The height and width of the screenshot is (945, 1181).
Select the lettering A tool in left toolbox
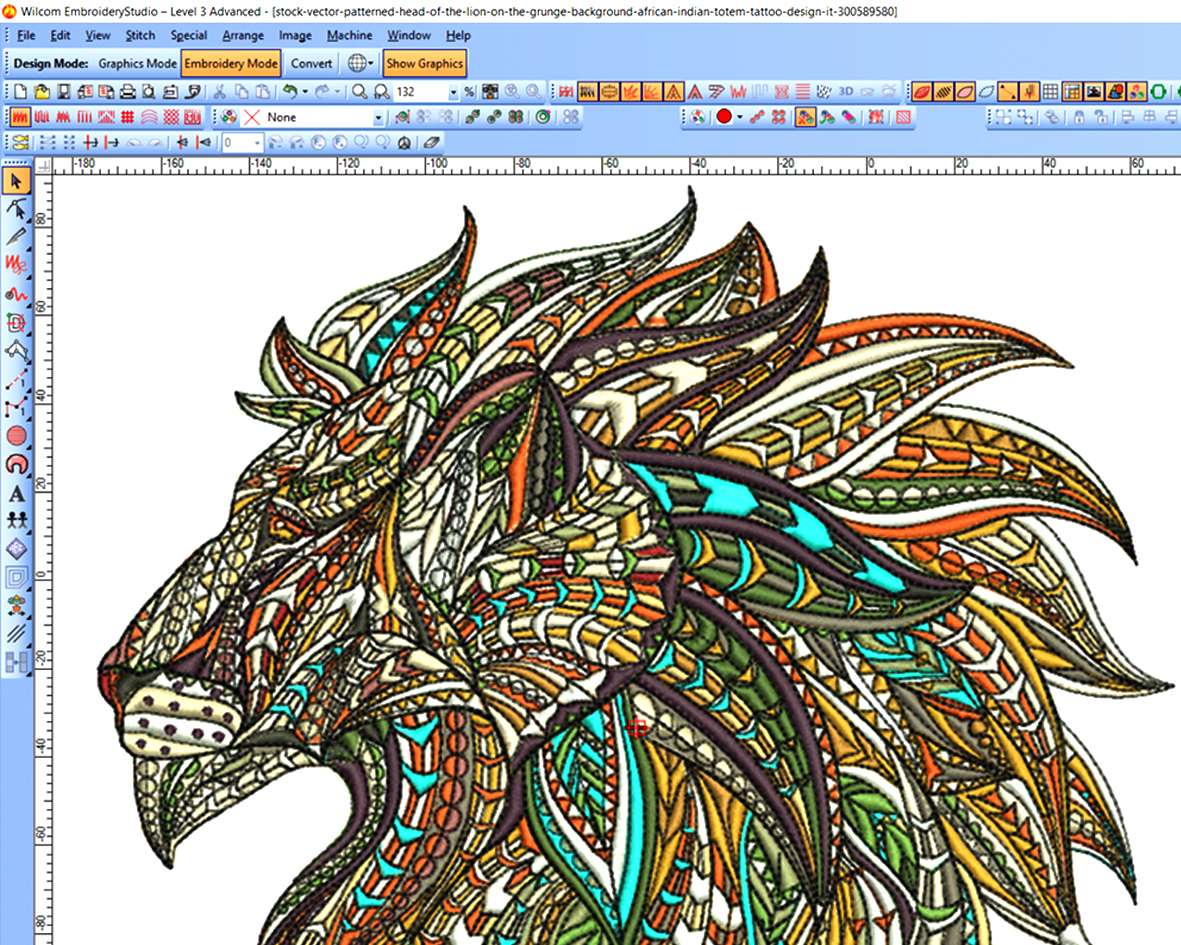point(16,494)
